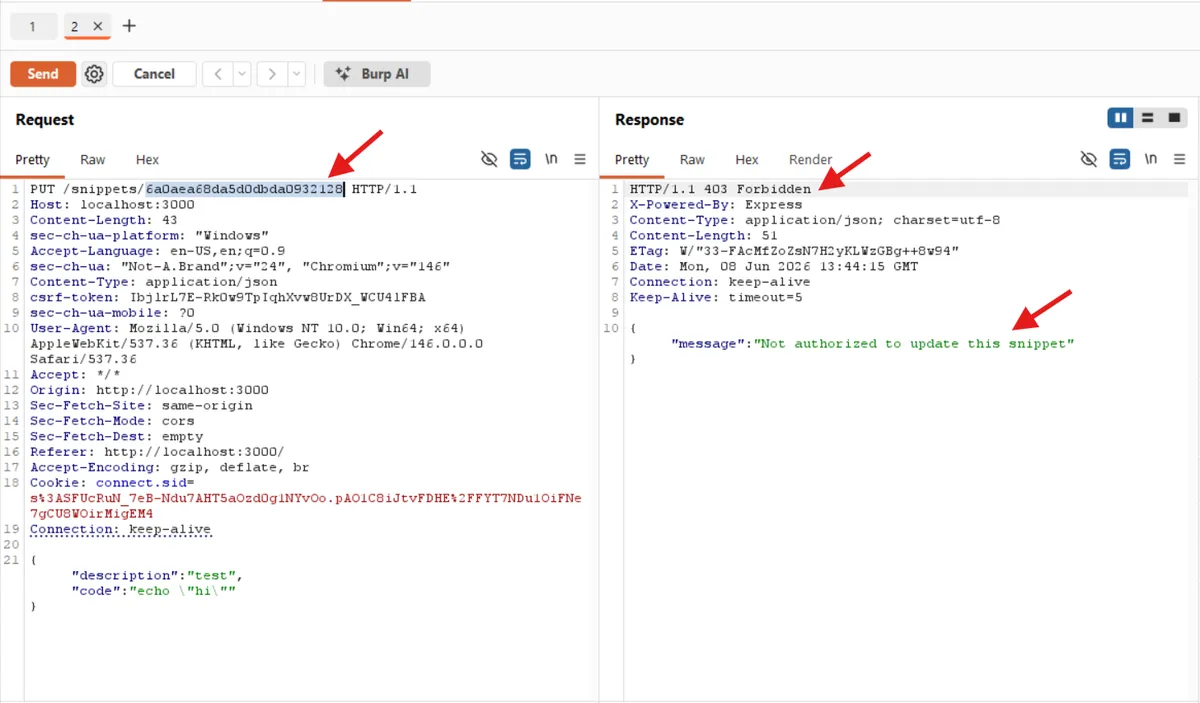Click the Accept-Encoding header line
1200x703 pixels.
point(169,467)
